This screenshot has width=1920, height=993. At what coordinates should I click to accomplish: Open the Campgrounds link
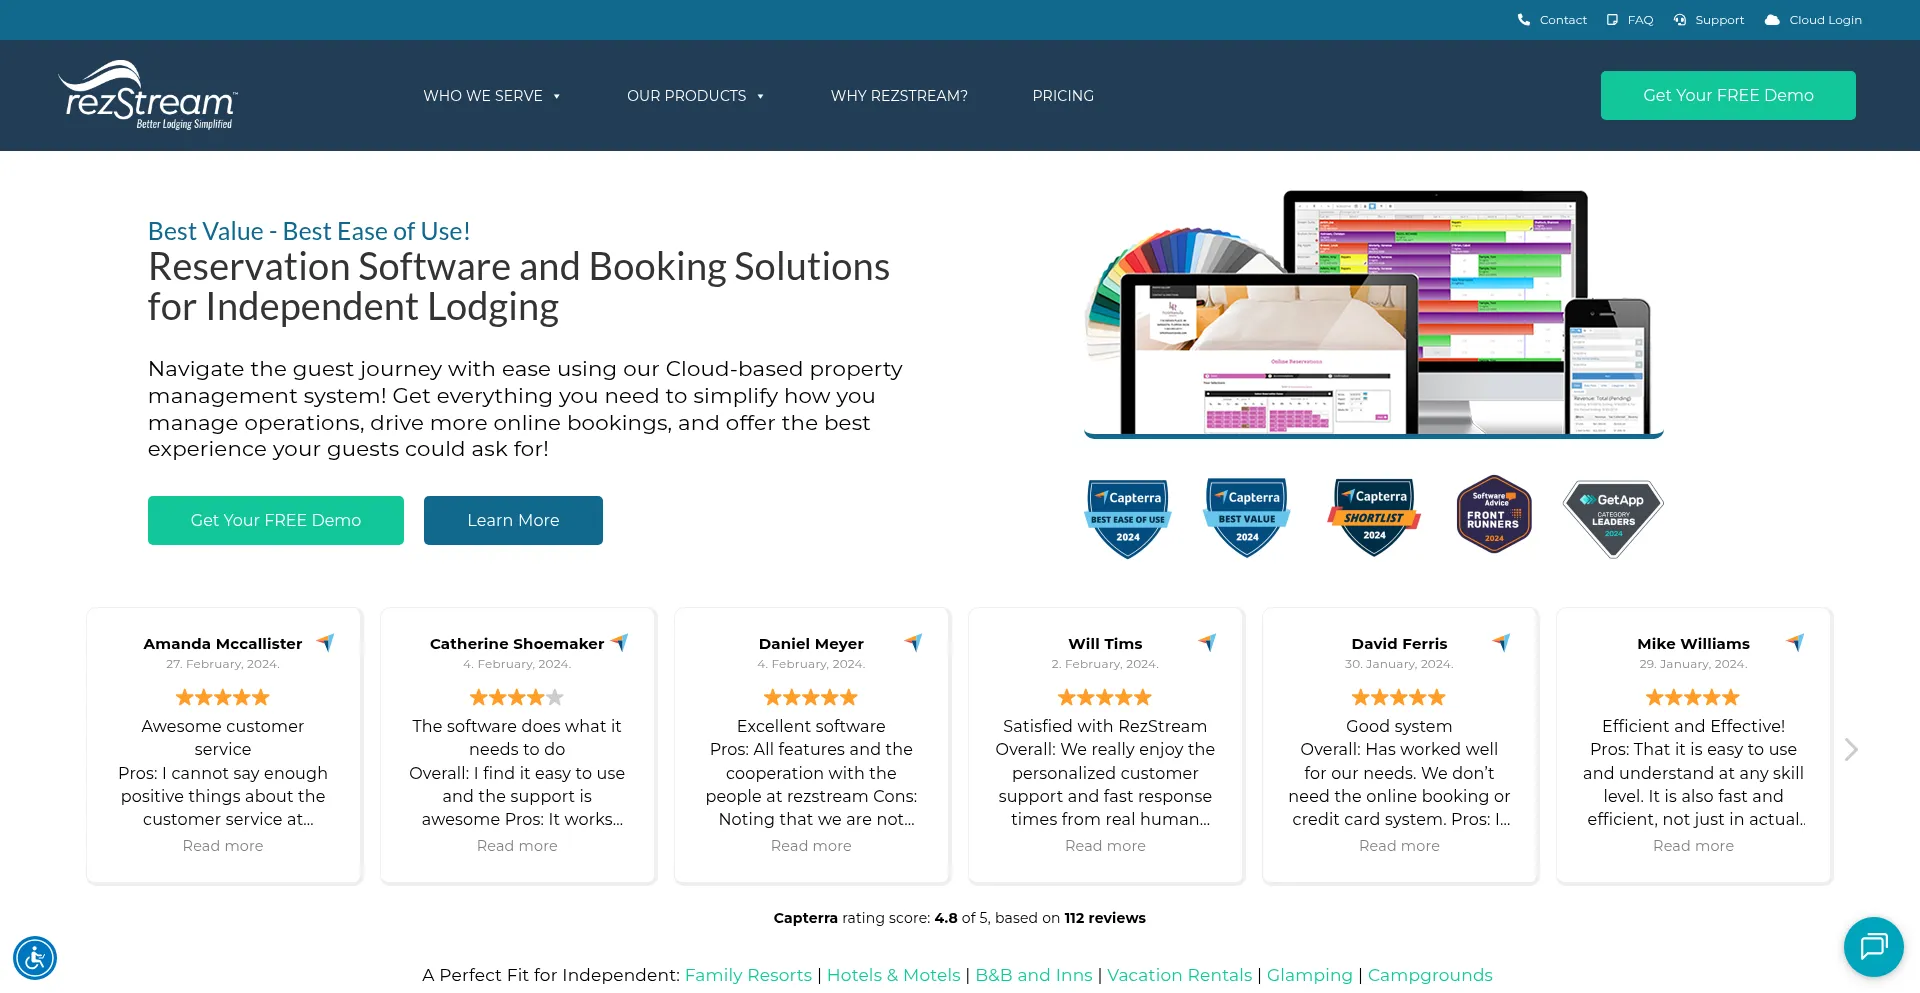click(1430, 975)
